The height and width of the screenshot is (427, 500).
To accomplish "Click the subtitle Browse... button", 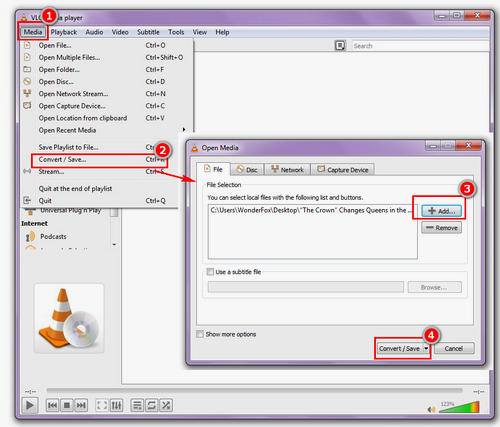I will pyautogui.click(x=434, y=287).
